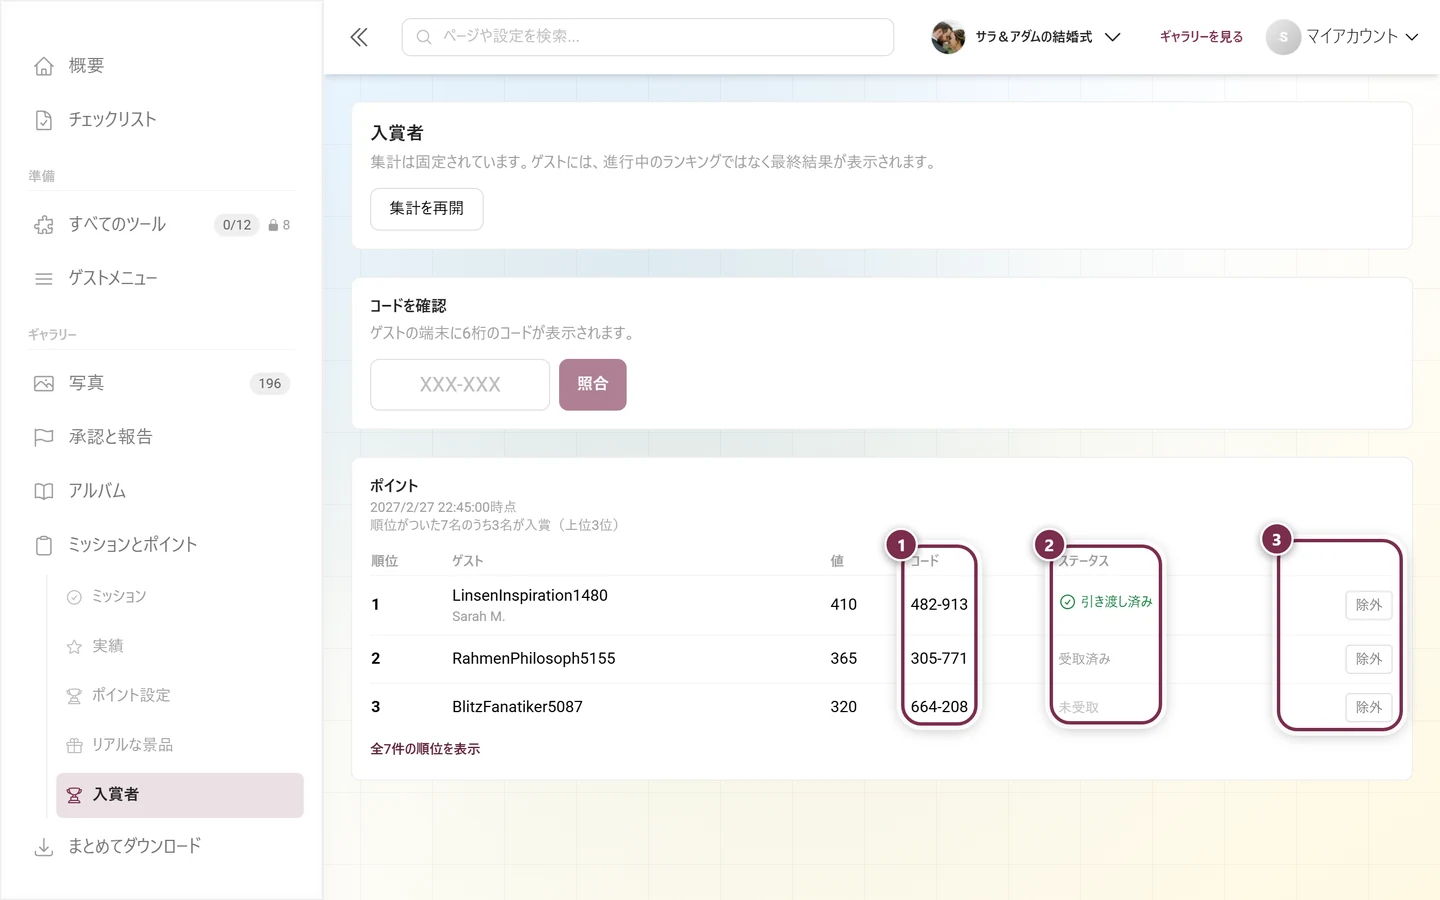This screenshot has height=900, width=1440.
Task: Click the book icon beside アルバム
Action: (44, 491)
